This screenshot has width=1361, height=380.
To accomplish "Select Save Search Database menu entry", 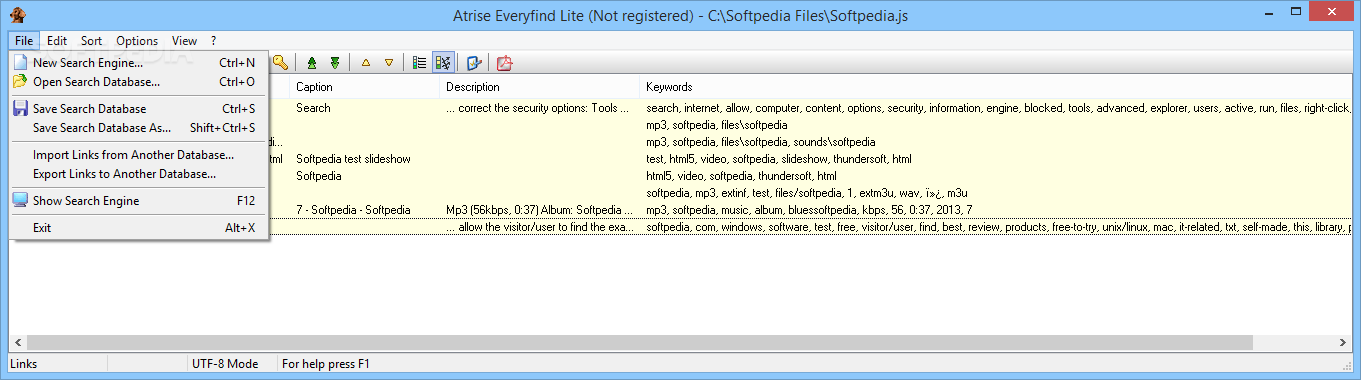I will tap(138, 109).
